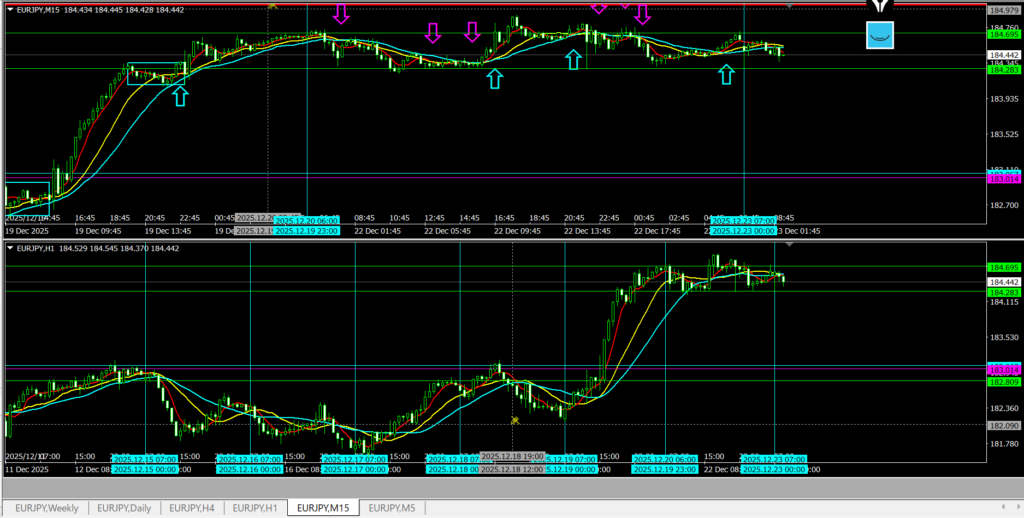Click the grey 182.090 price label
The width and height of the screenshot is (1024, 518).
[x=1003, y=424]
